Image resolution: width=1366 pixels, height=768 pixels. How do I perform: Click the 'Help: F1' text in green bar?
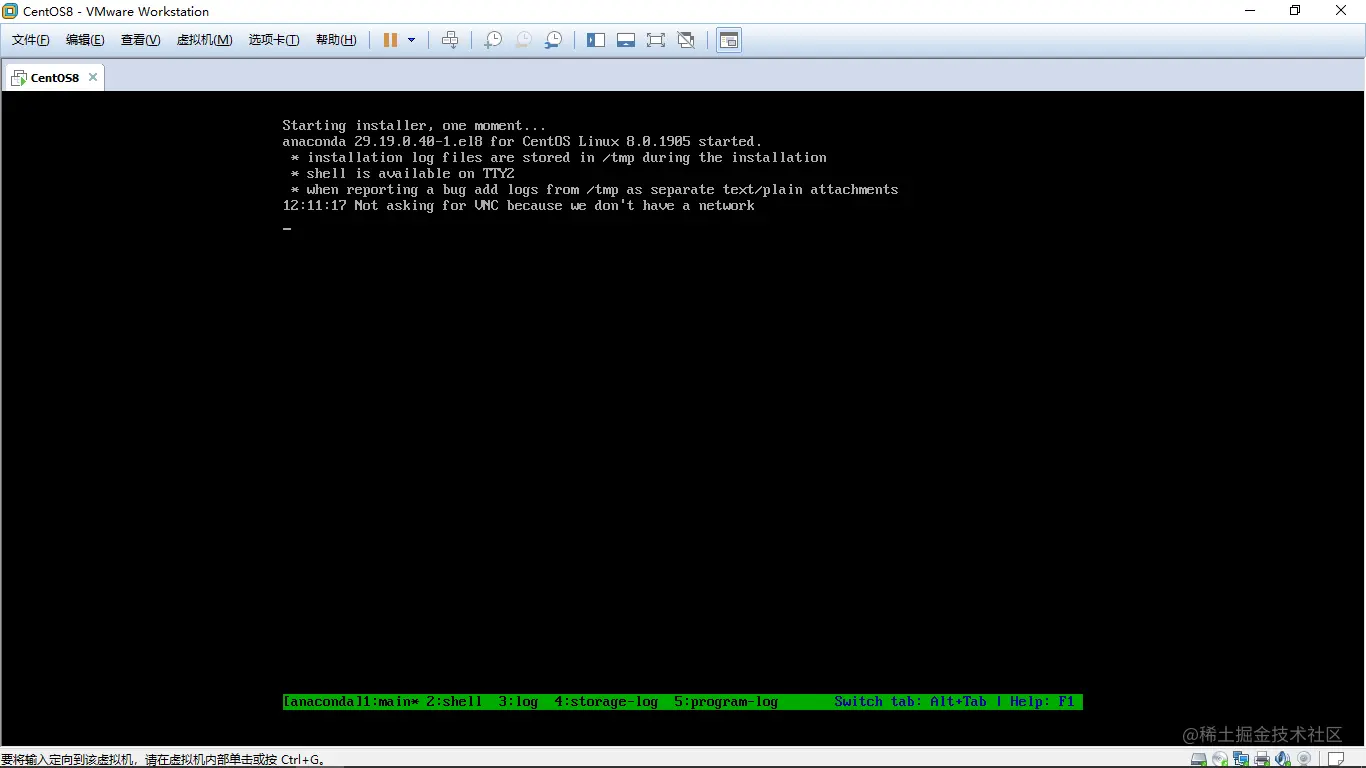(x=1042, y=702)
